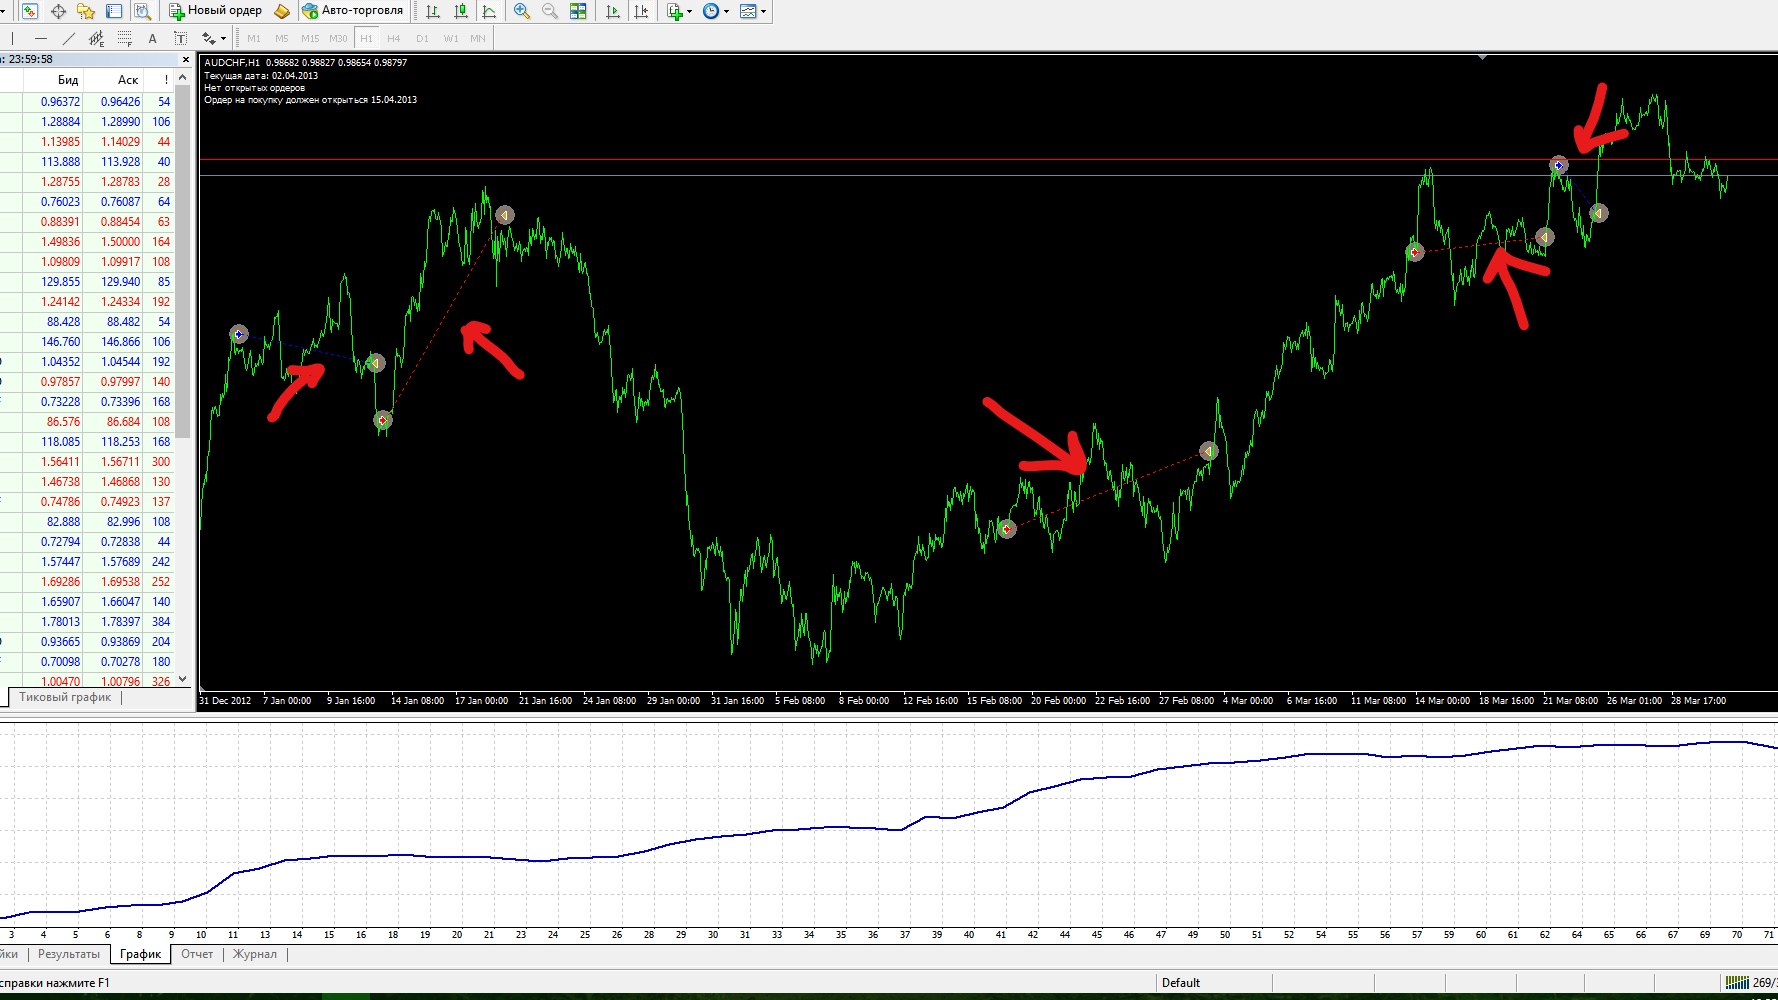Image resolution: width=1778 pixels, height=1000 pixels.
Task: Open the Navigator favorites star icon
Action: click(x=86, y=11)
